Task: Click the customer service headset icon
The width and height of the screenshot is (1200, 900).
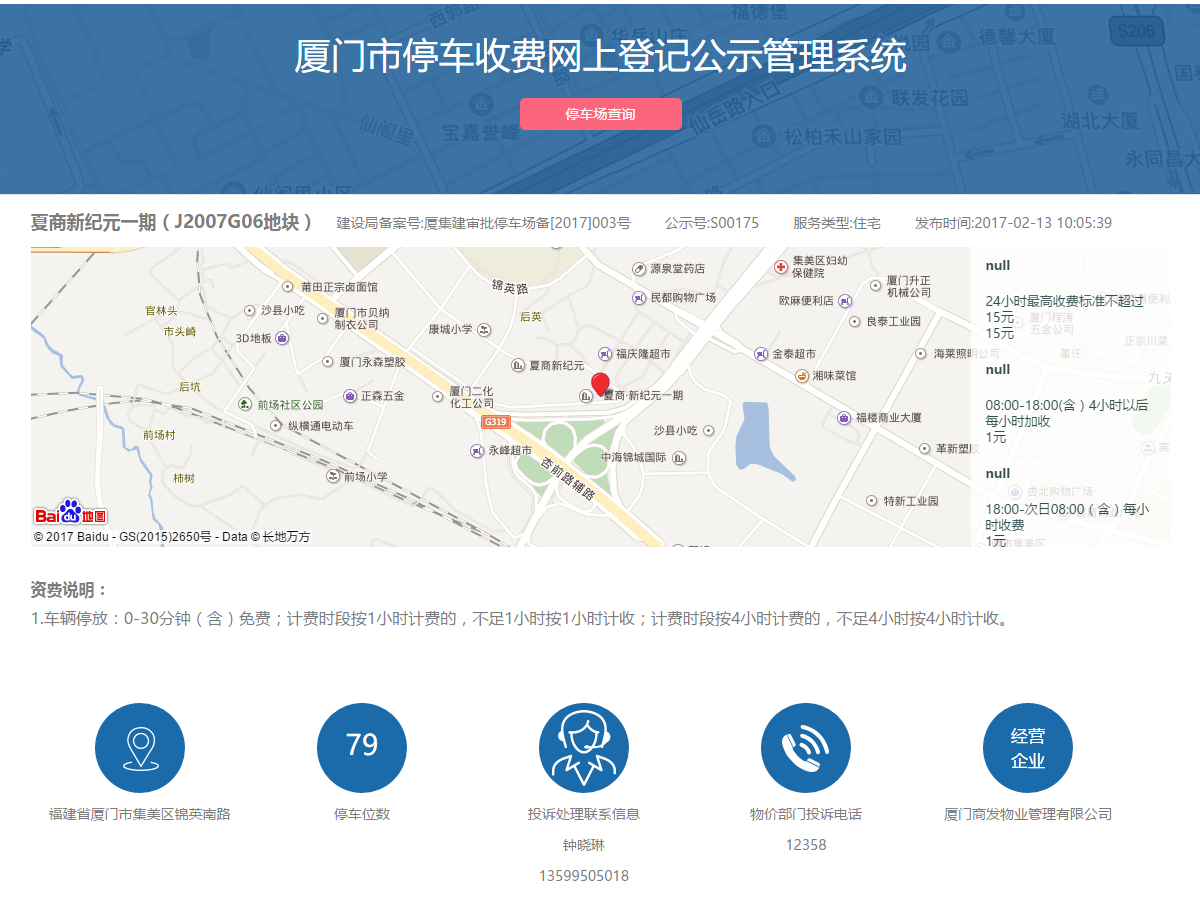Action: coord(584,748)
